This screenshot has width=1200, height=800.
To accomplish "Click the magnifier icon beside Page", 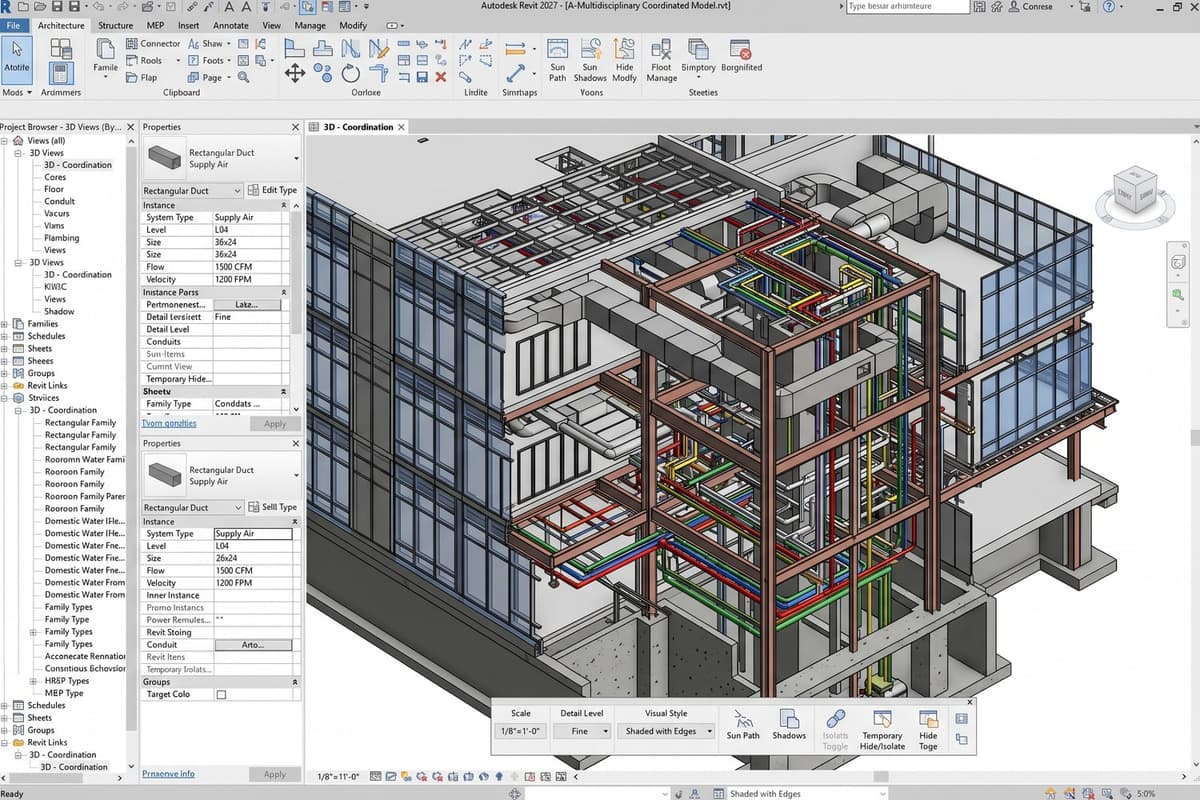I will pos(243,77).
